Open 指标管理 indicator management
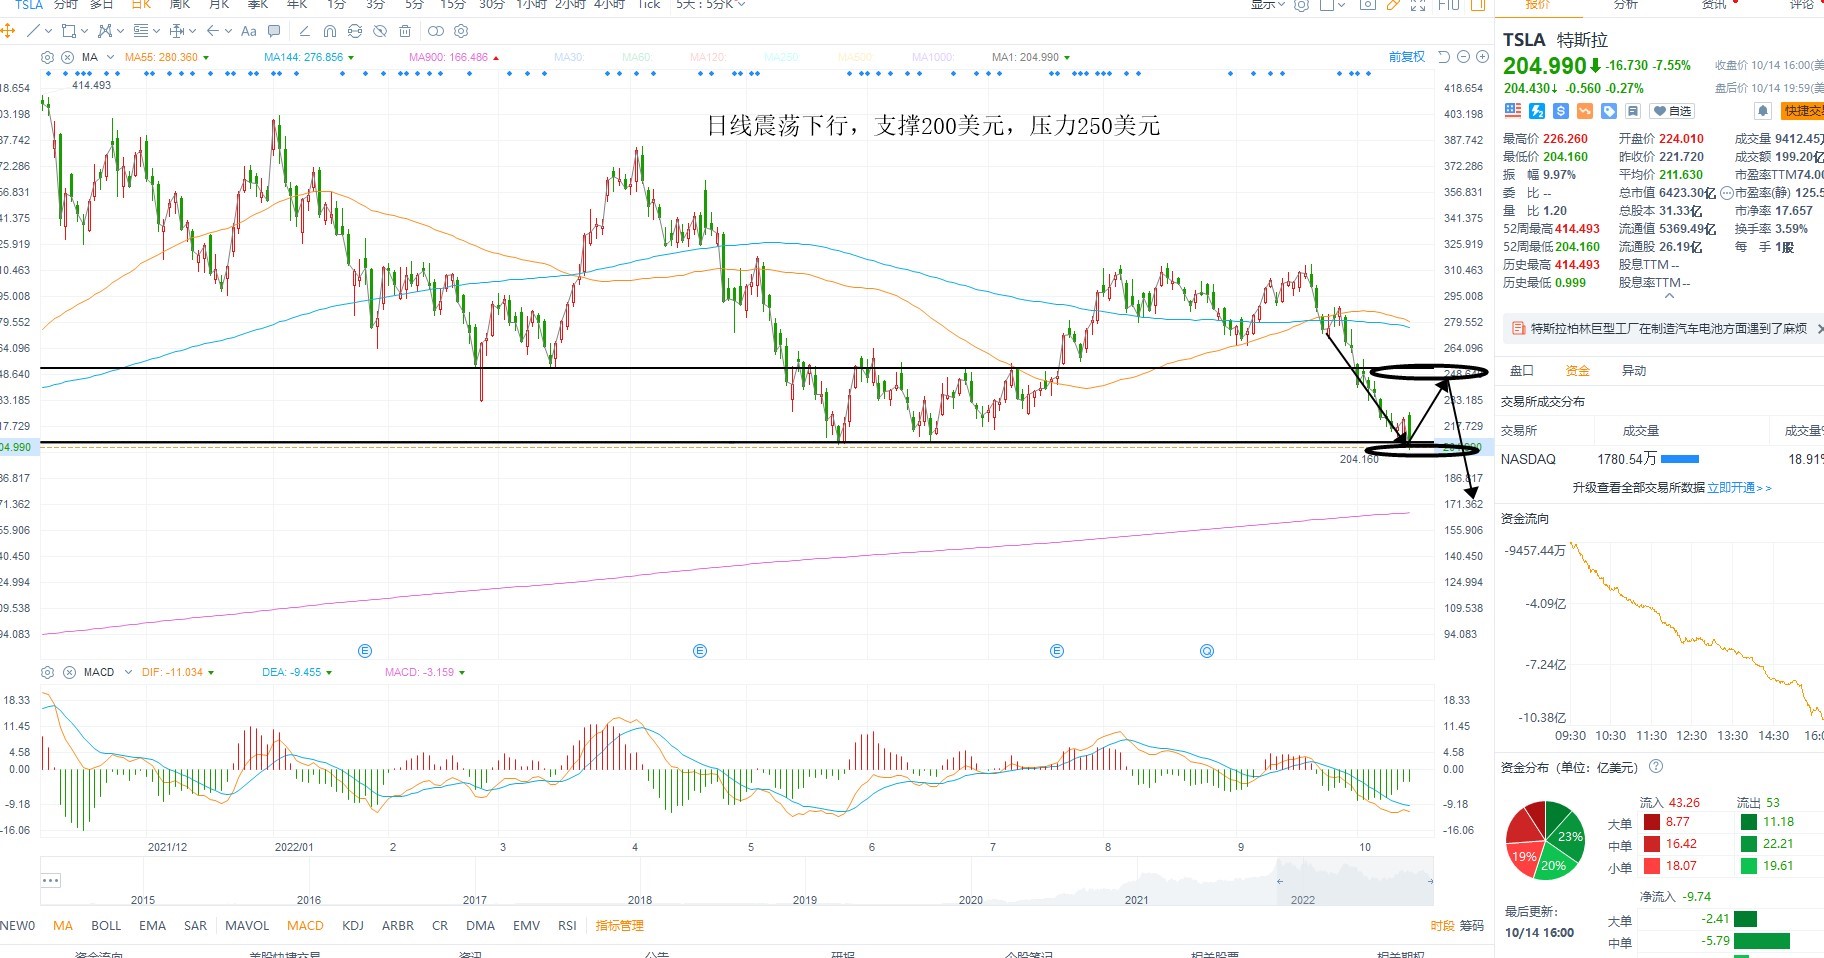This screenshot has width=1824, height=958. click(620, 926)
